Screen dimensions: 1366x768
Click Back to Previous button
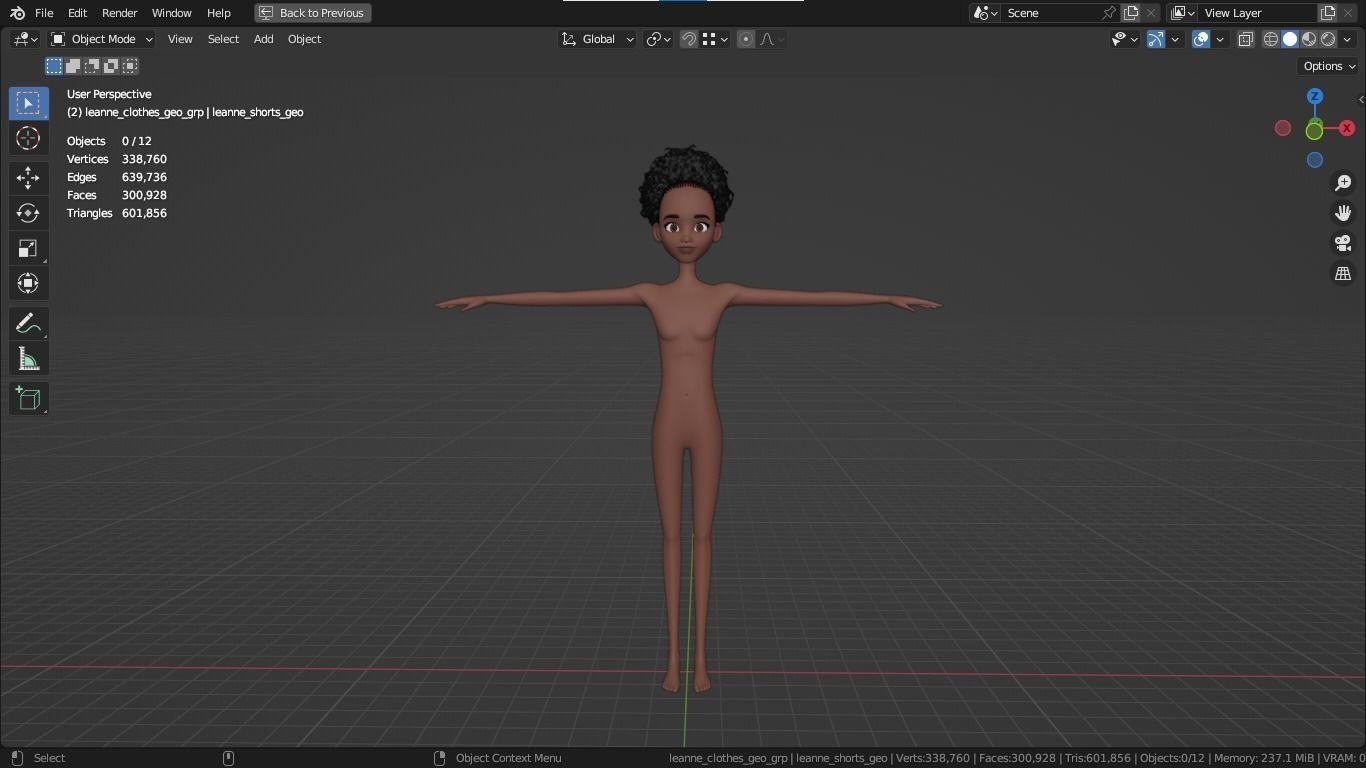[313, 13]
